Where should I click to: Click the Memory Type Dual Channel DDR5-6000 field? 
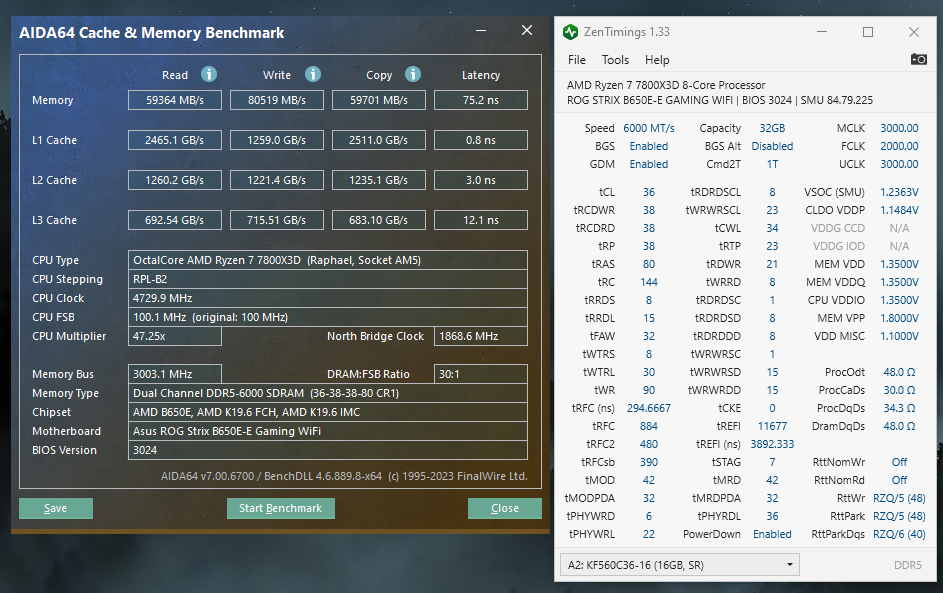(328, 393)
